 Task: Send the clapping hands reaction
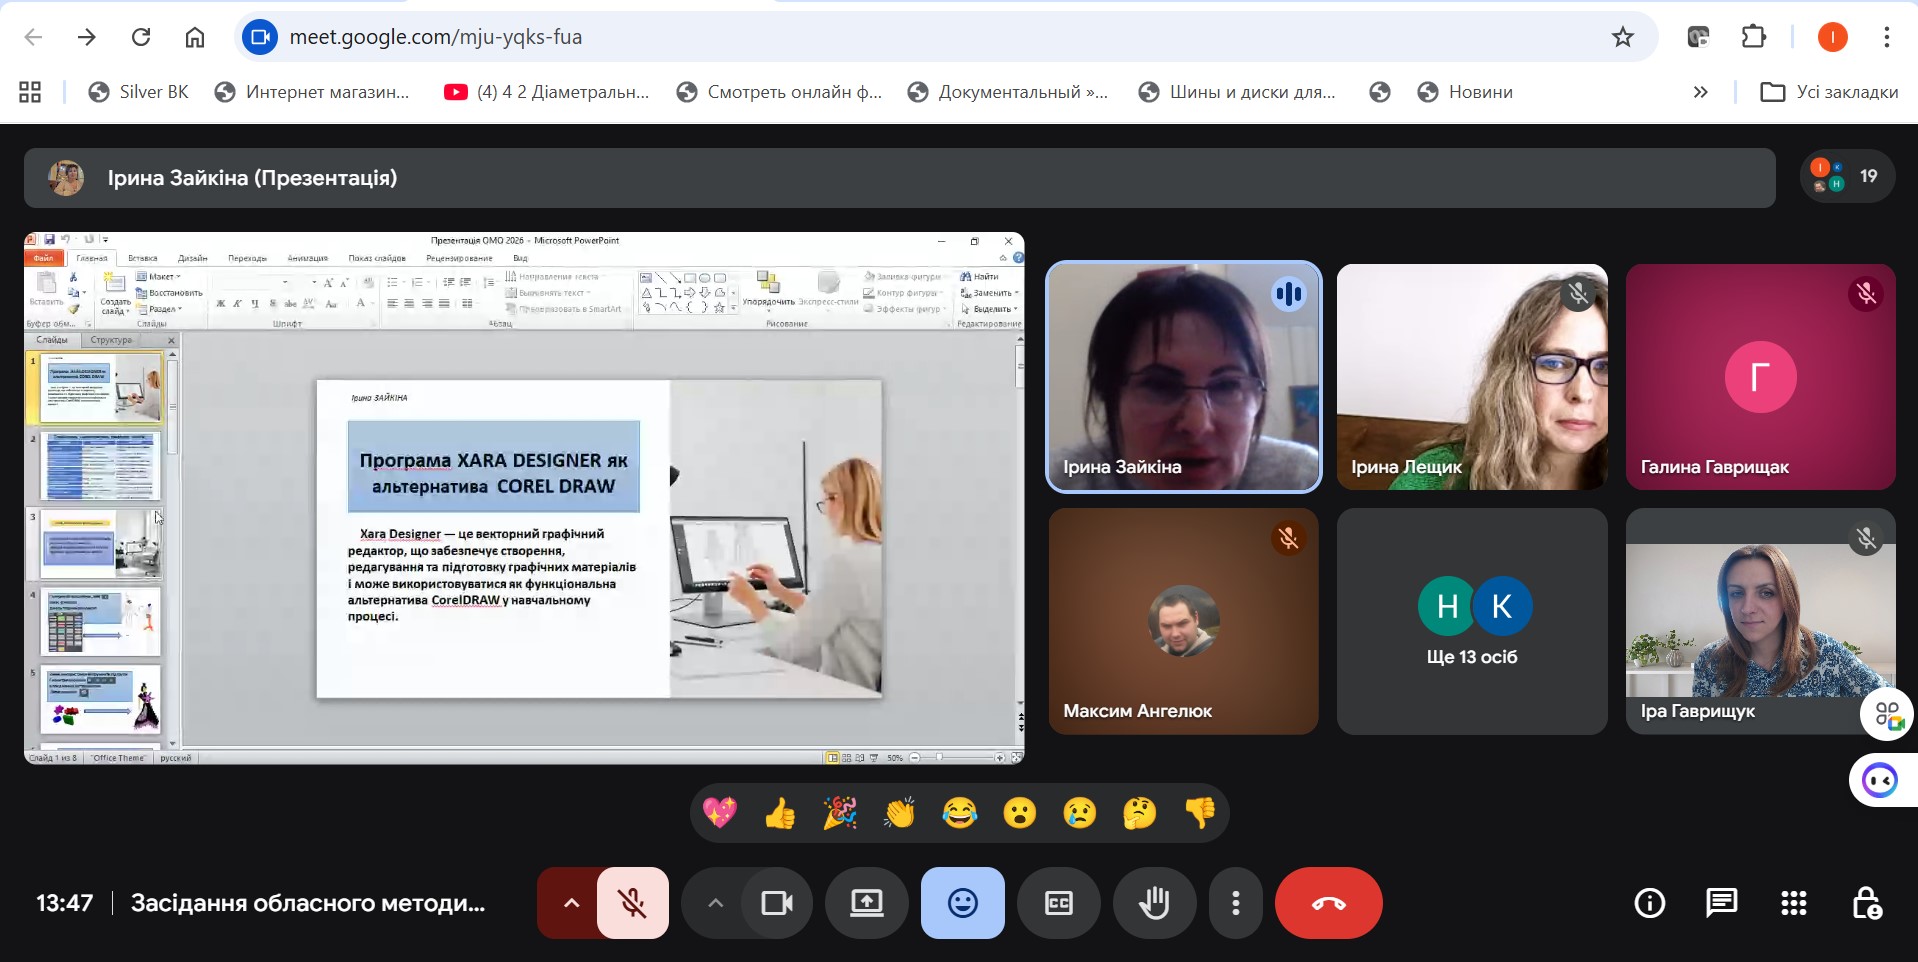point(900,814)
